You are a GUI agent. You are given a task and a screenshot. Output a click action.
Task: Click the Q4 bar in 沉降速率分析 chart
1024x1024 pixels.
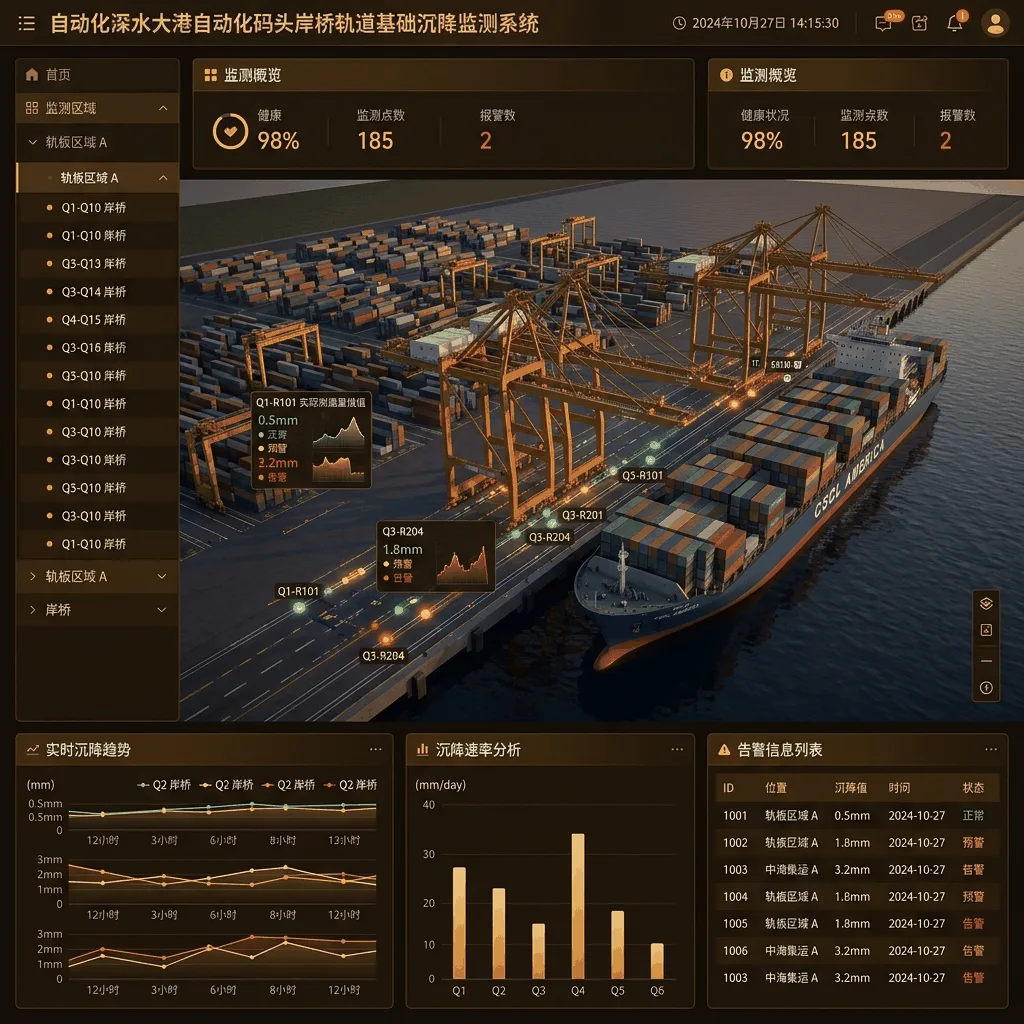point(578,906)
